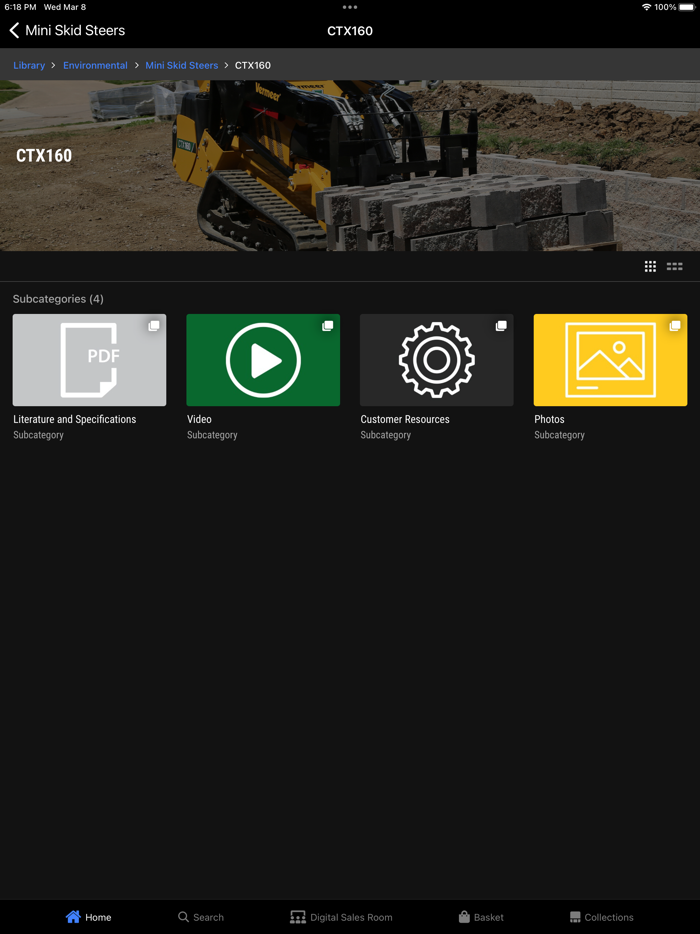Viewport: 700px width, 934px height.
Task: Tap the CTX160 hero banner image
Action: (x=350, y=166)
